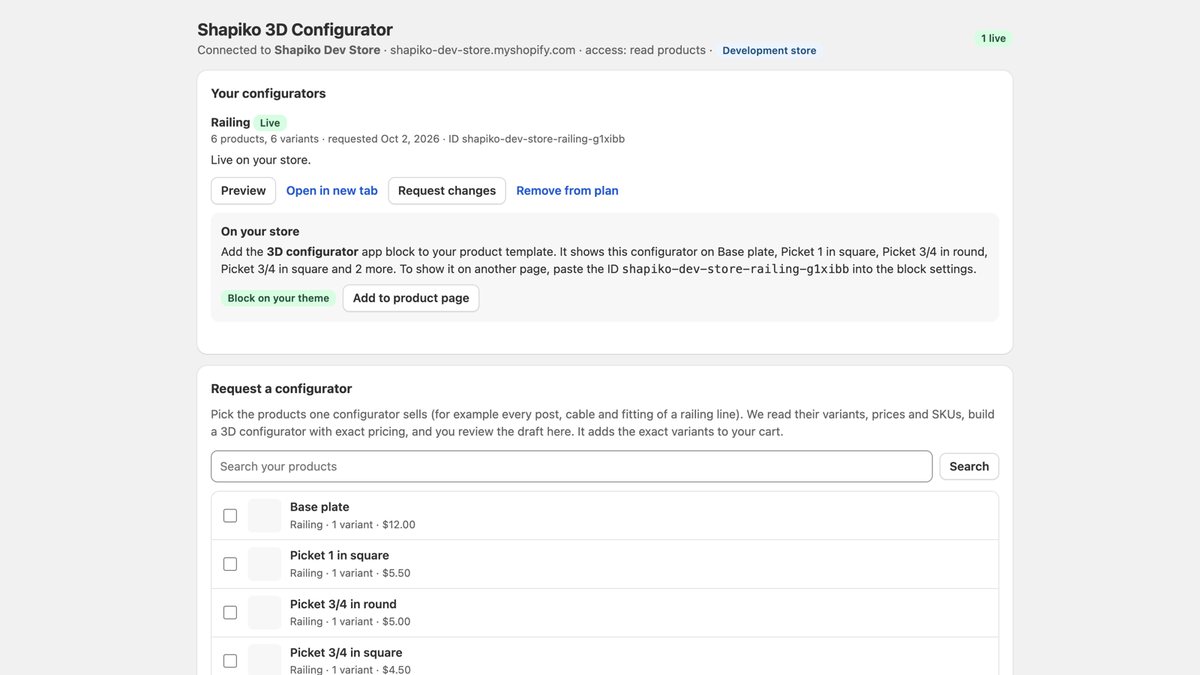Focus the Search your products field
The height and width of the screenshot is (675, 1200).
coord(572,467)
